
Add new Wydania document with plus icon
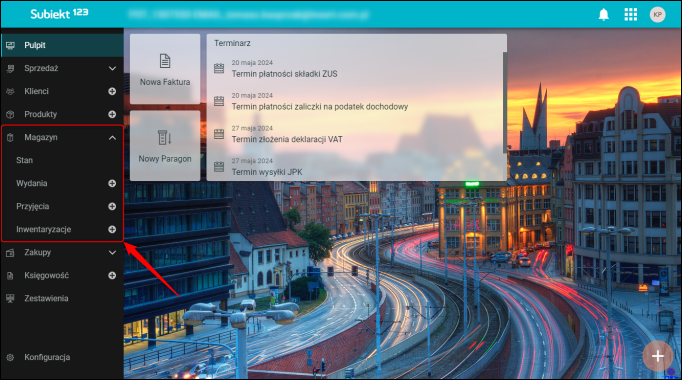112,183
